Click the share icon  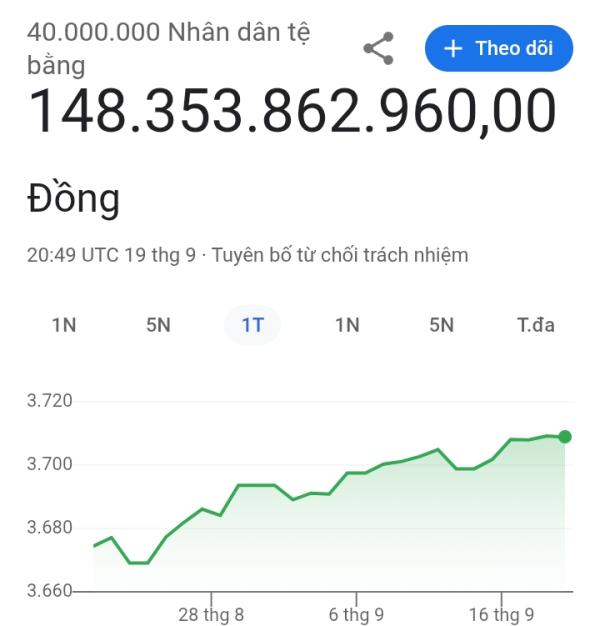coord(378,48)
